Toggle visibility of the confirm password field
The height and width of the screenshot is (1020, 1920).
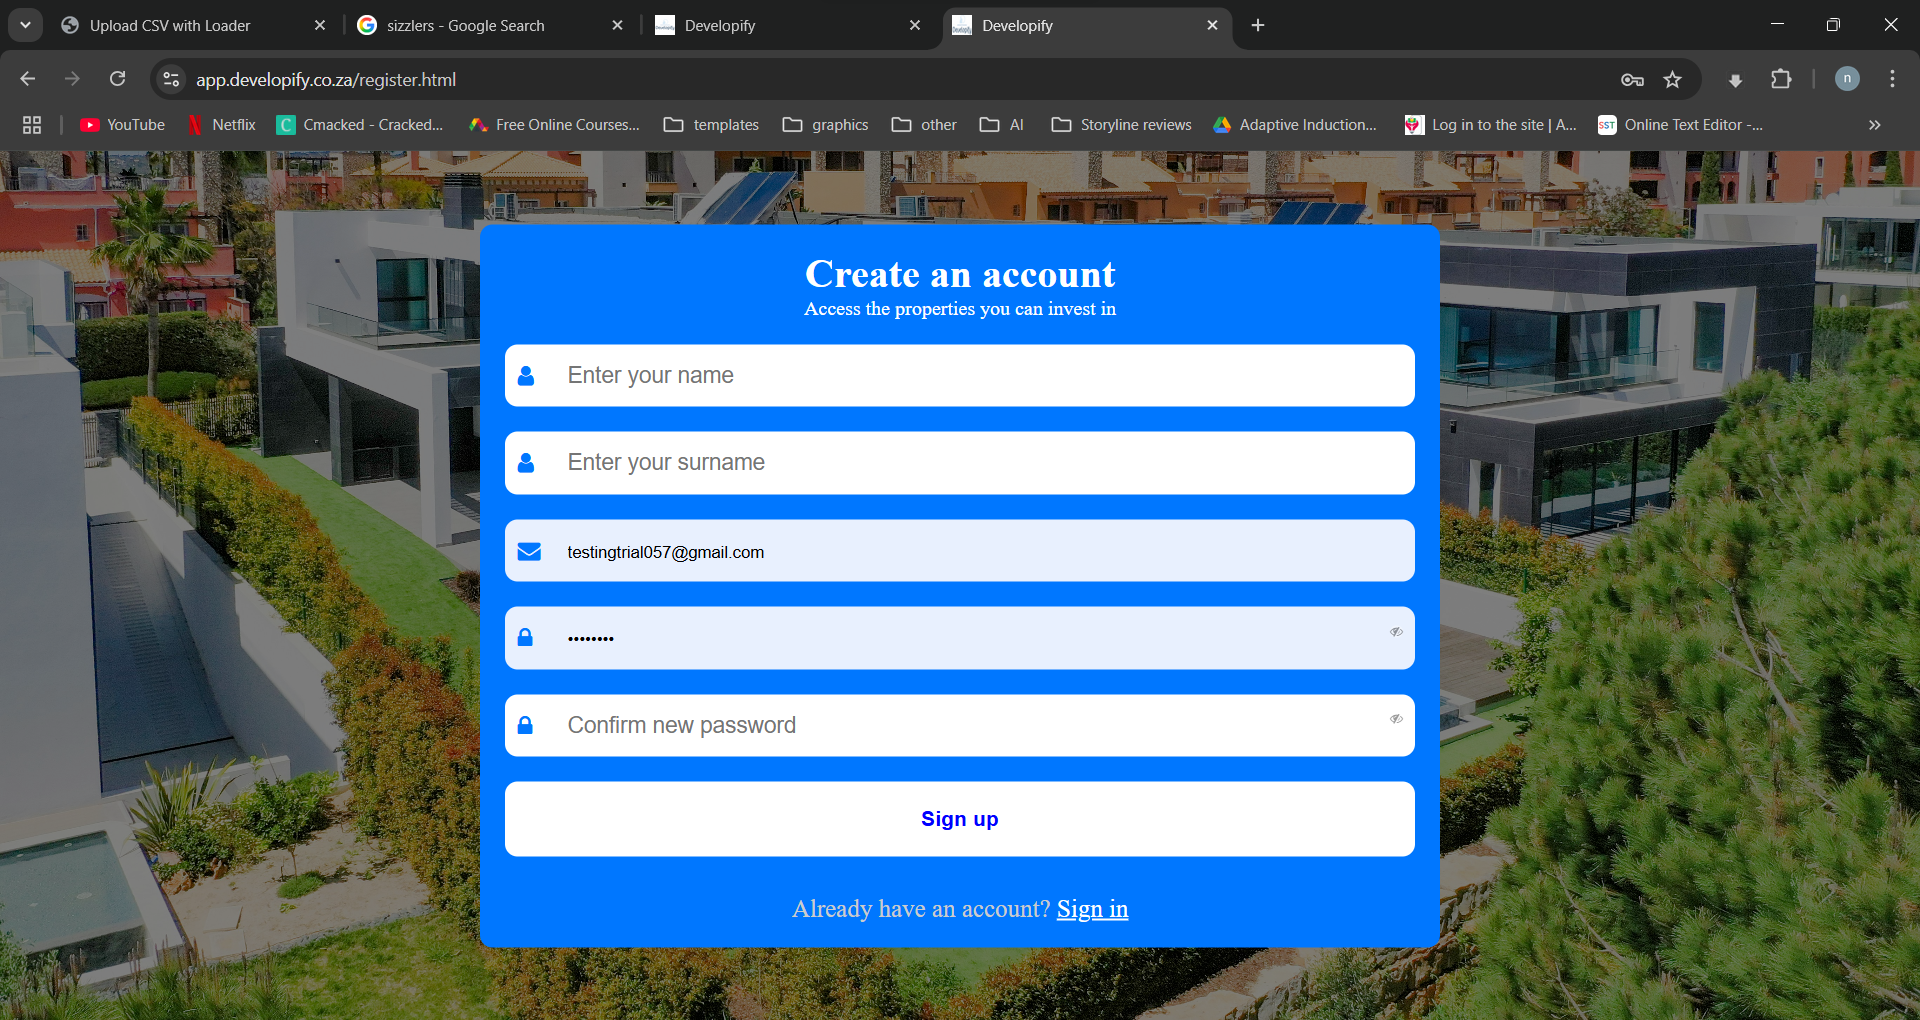[x=1396, y=719]
